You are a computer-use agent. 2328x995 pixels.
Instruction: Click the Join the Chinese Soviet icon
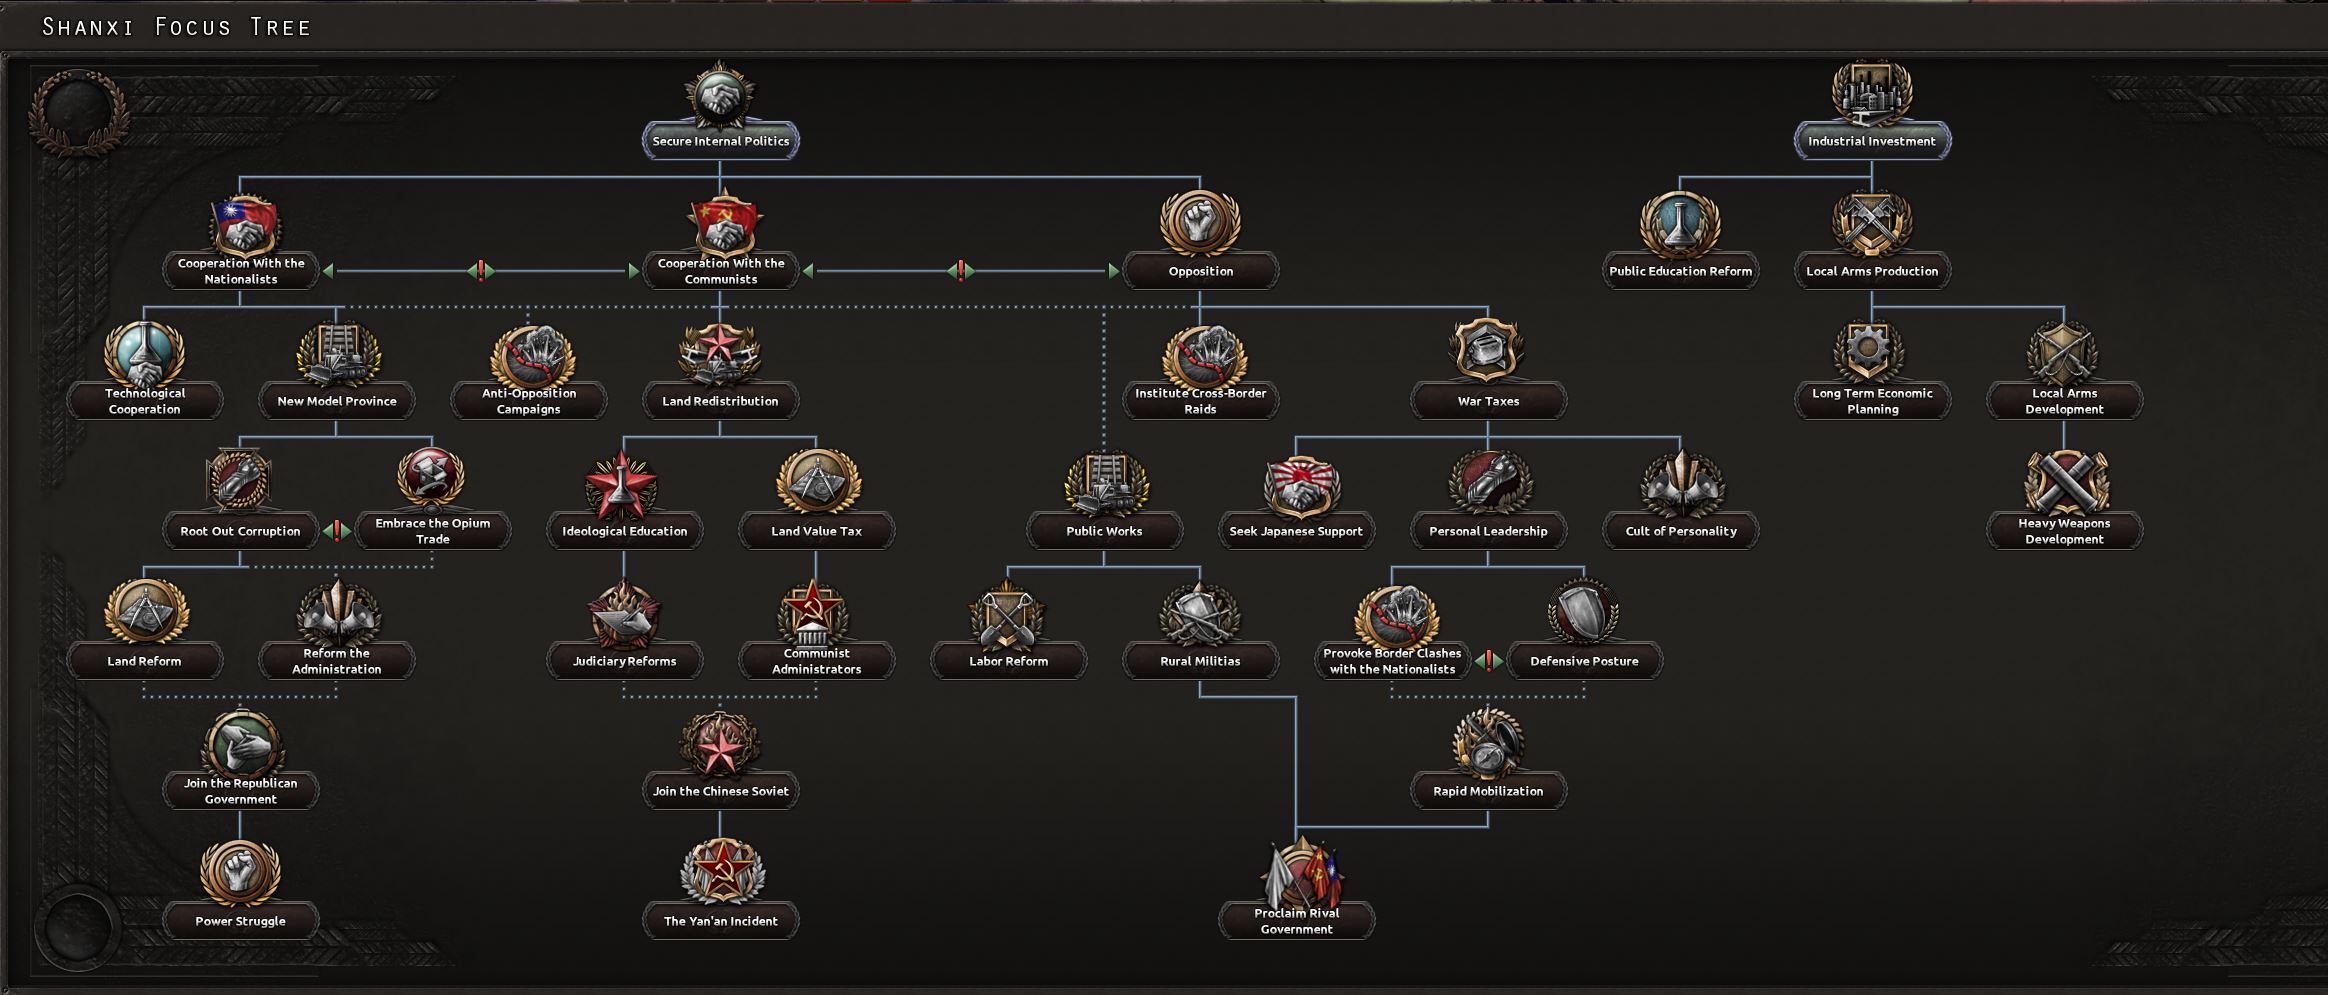click(x=720, y=744)
